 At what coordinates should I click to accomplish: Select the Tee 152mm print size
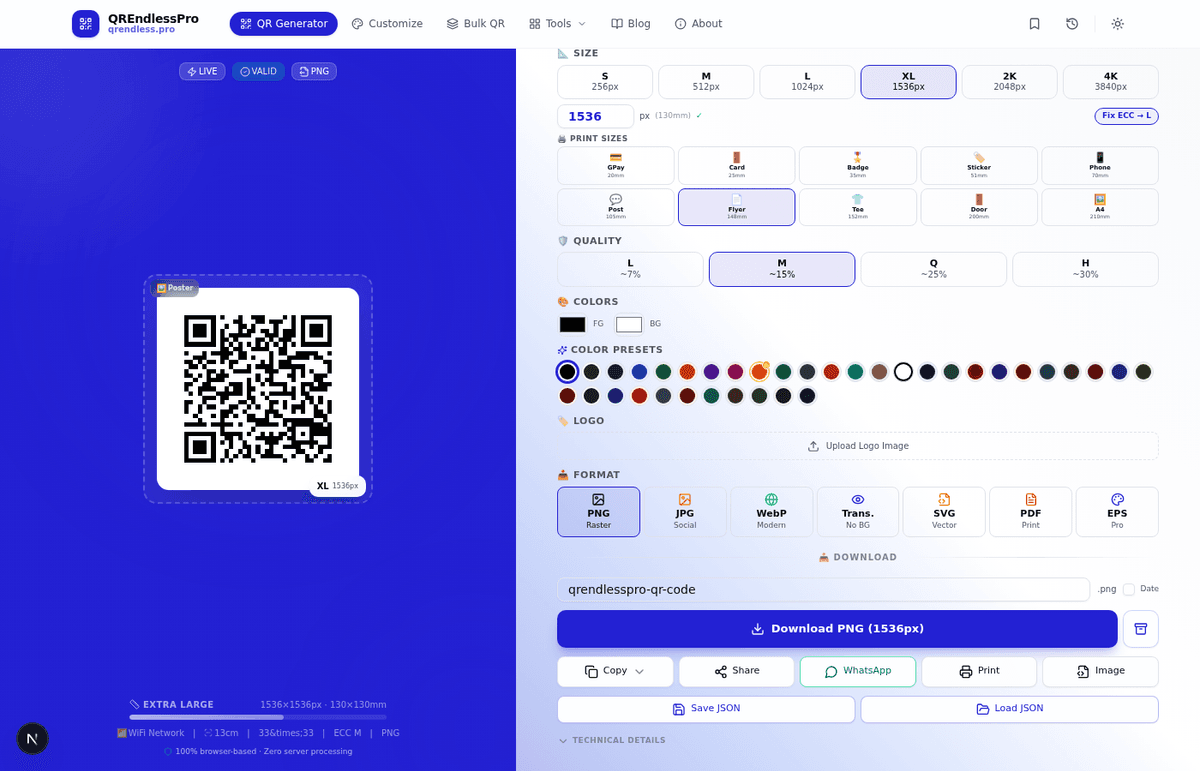(x=858, y=207)
